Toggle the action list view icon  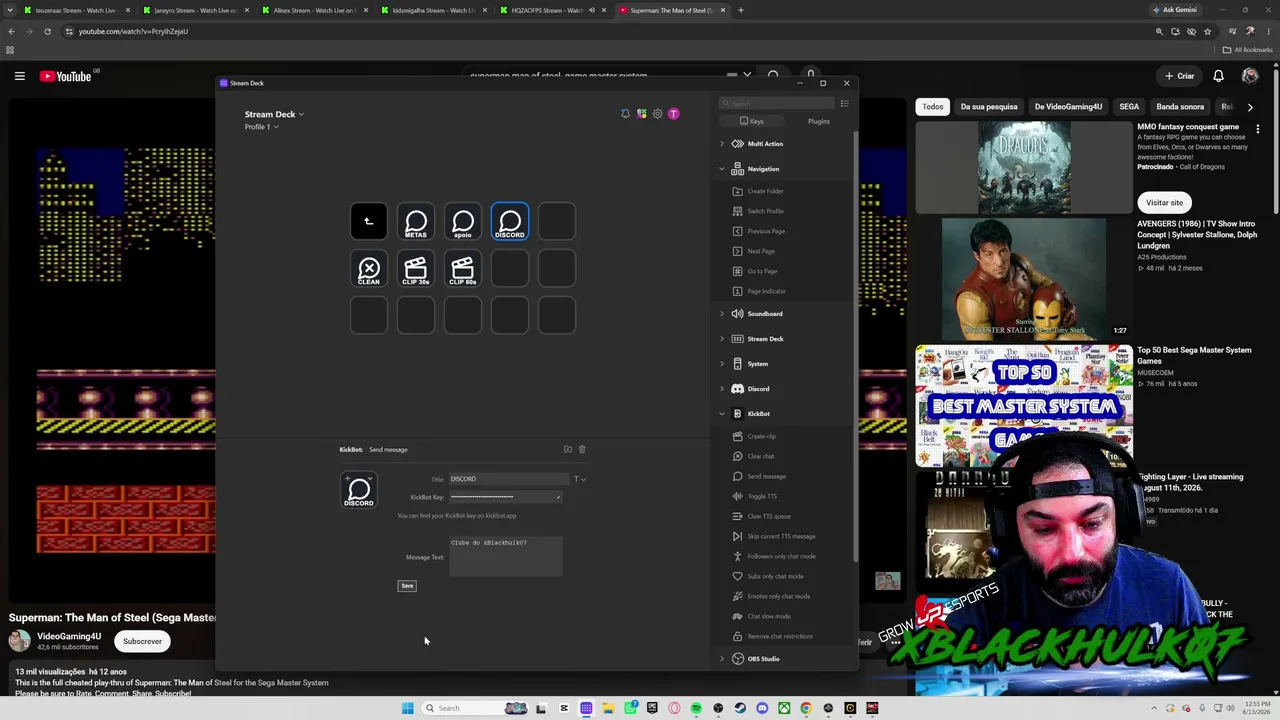pos(844,103)
